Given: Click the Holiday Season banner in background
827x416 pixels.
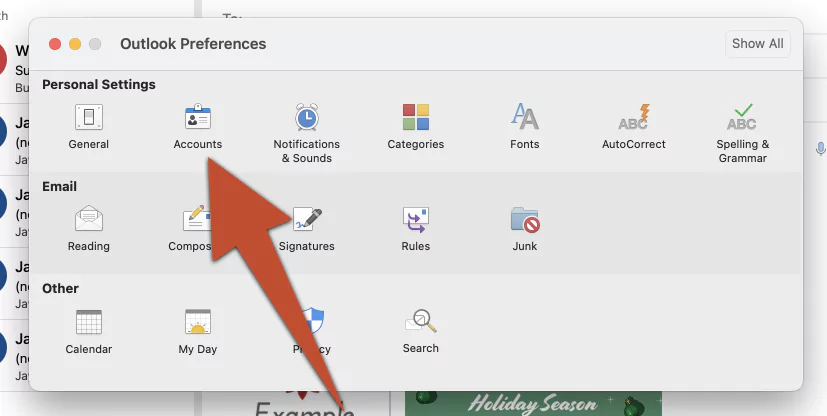Looking at the screenshot, I should tap(533, 404).
